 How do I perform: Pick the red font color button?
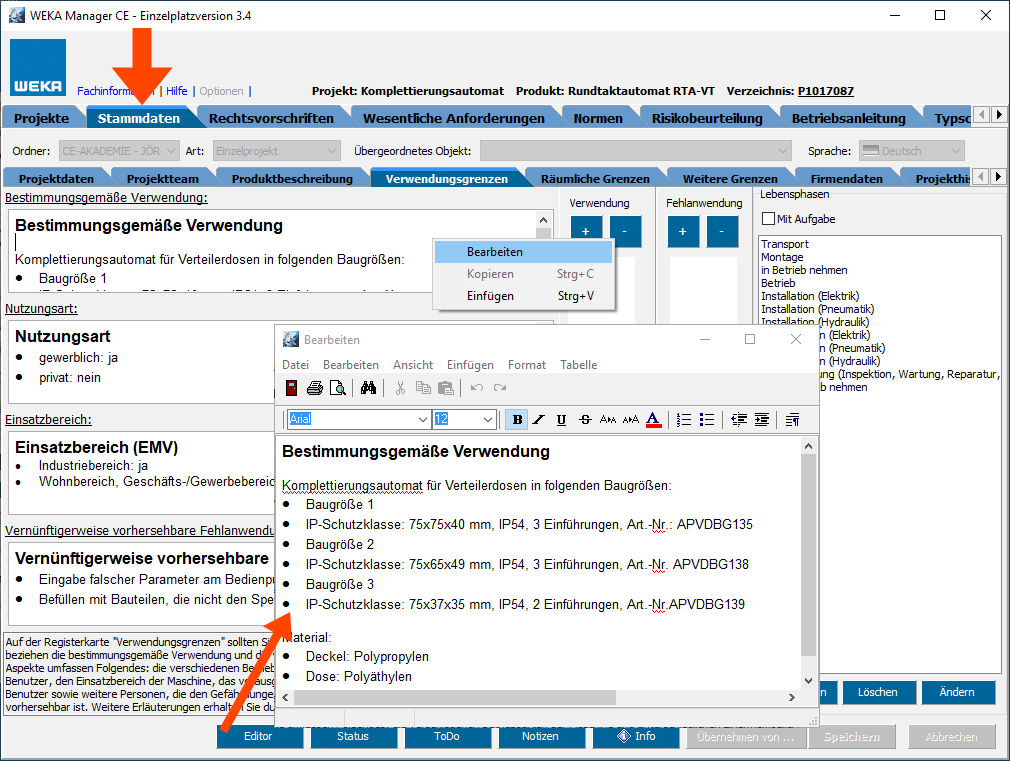653,420
